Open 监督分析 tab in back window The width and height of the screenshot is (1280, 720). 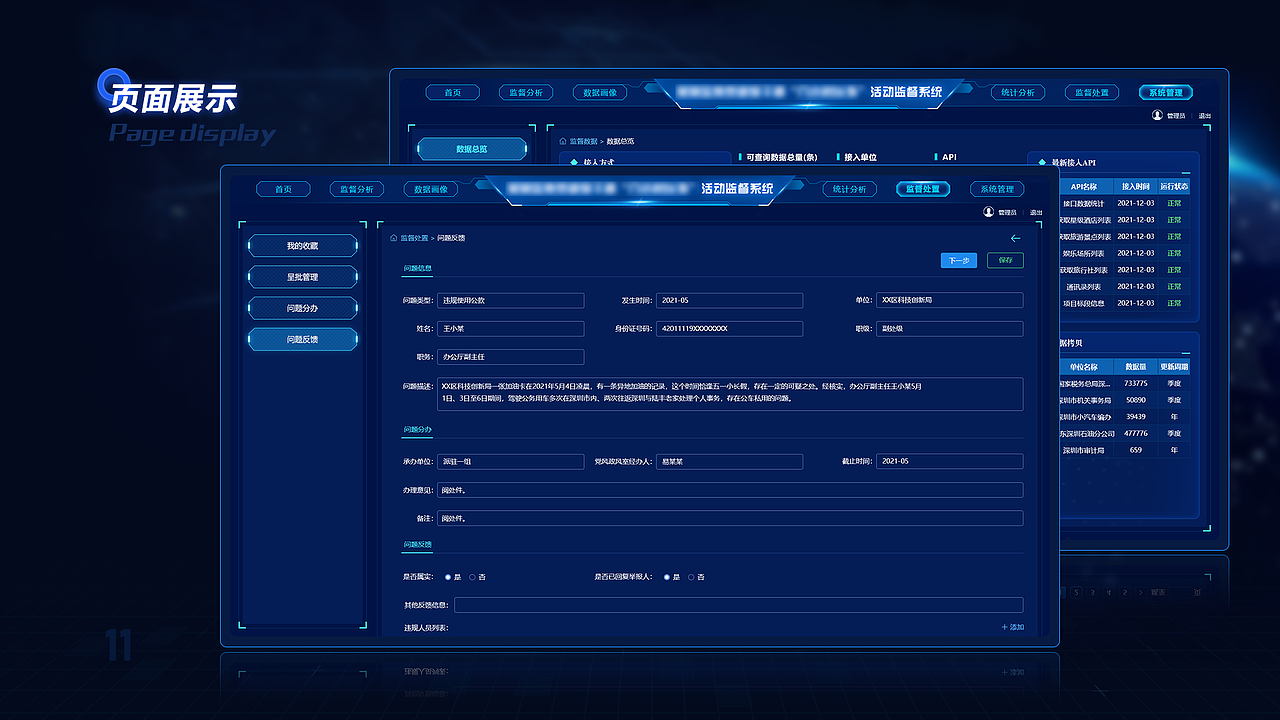click(526, 92)
